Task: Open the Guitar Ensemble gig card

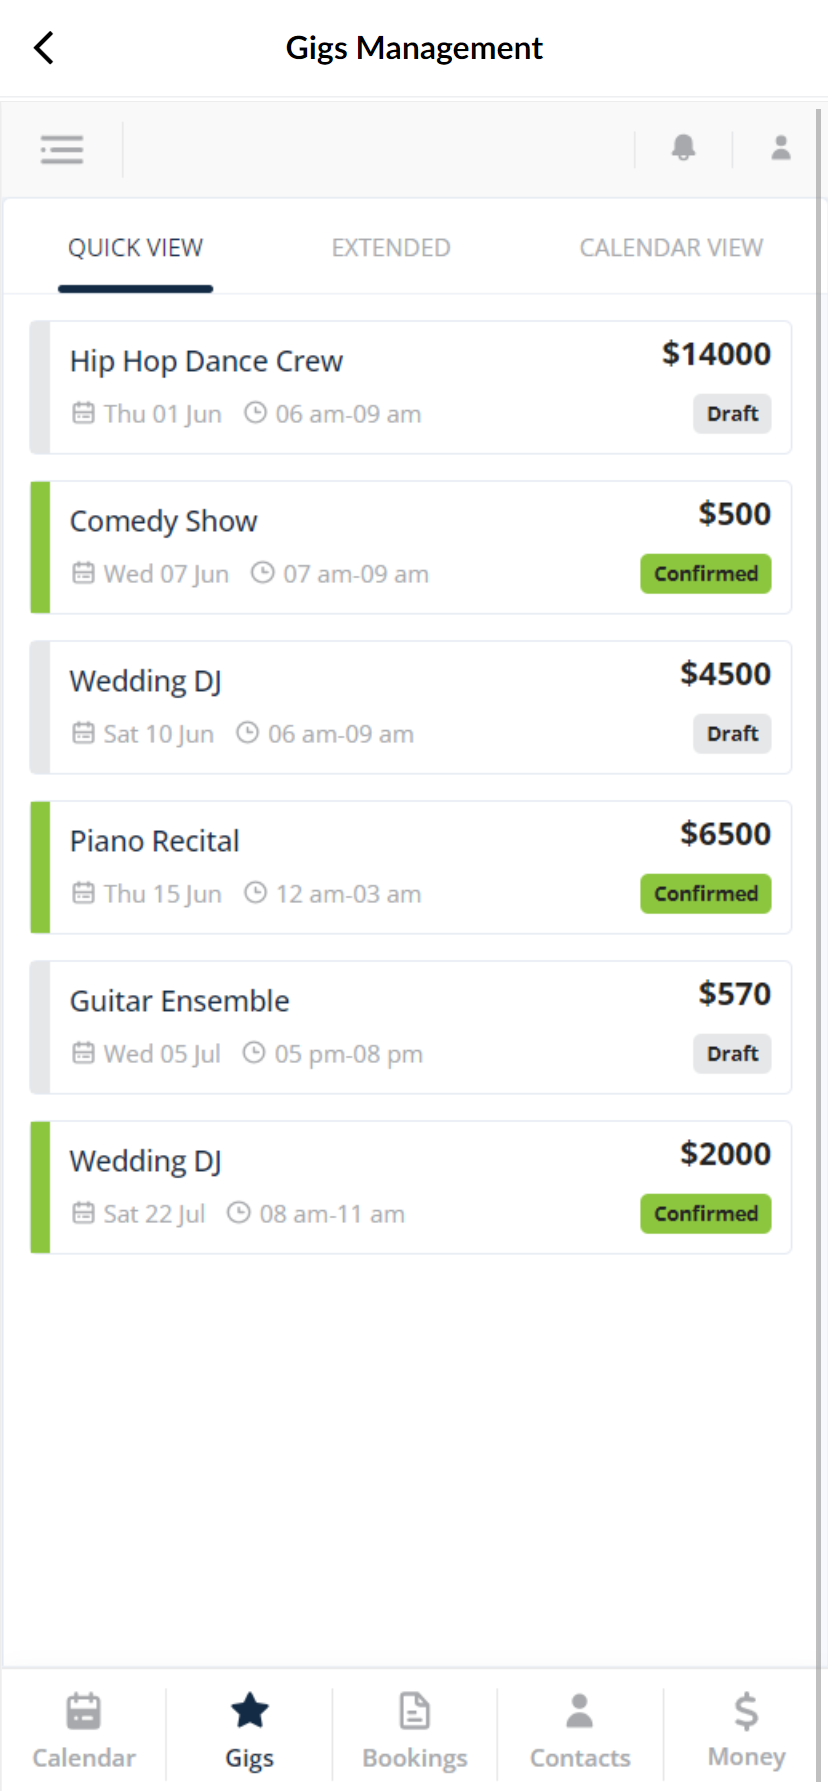Action: (180, 1001)
